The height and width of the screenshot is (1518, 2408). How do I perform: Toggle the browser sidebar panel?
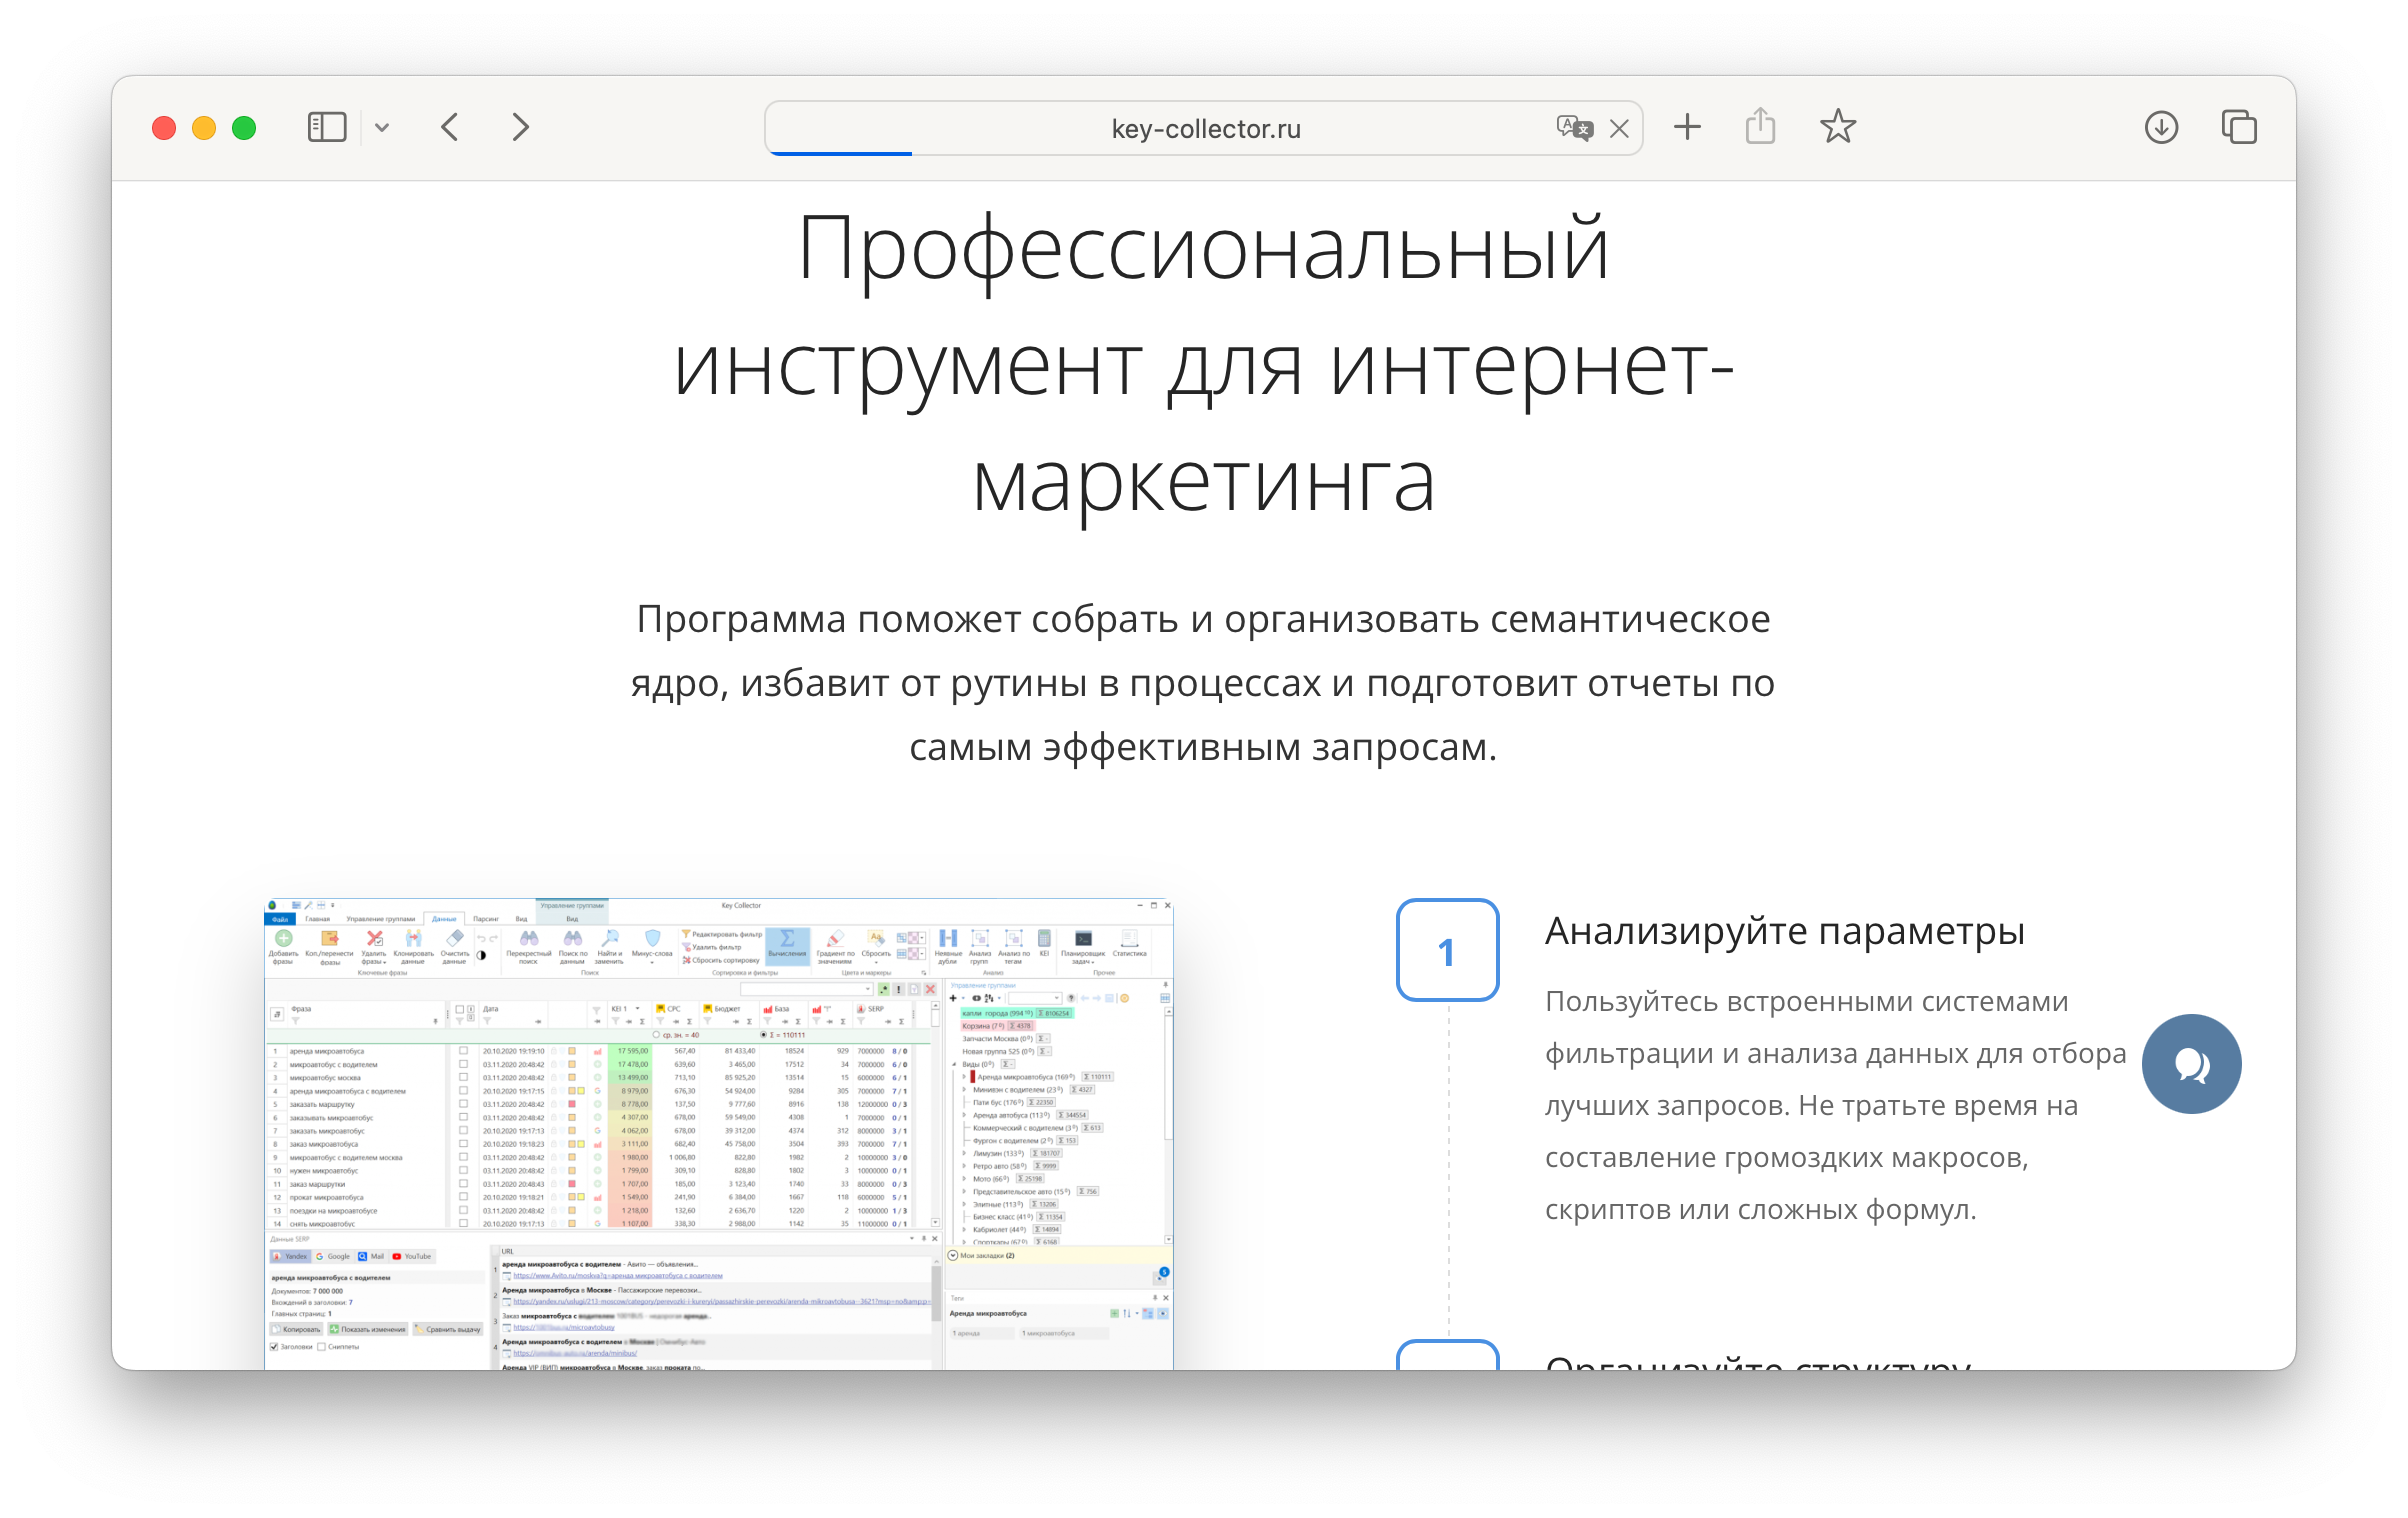(326, 127)
